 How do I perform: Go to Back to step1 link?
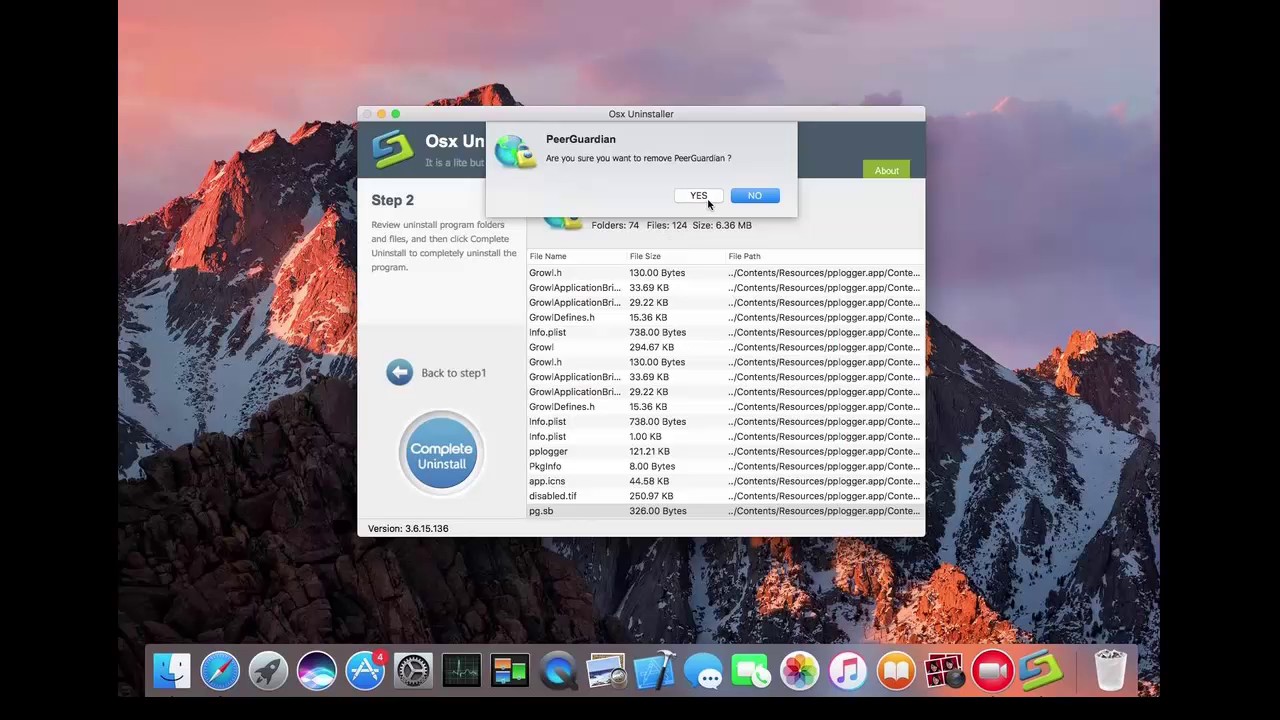(453, 373)
